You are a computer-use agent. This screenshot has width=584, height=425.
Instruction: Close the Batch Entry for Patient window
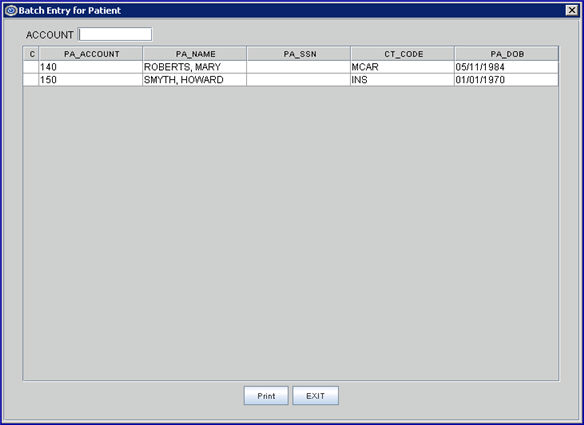(x=571, y=10)
